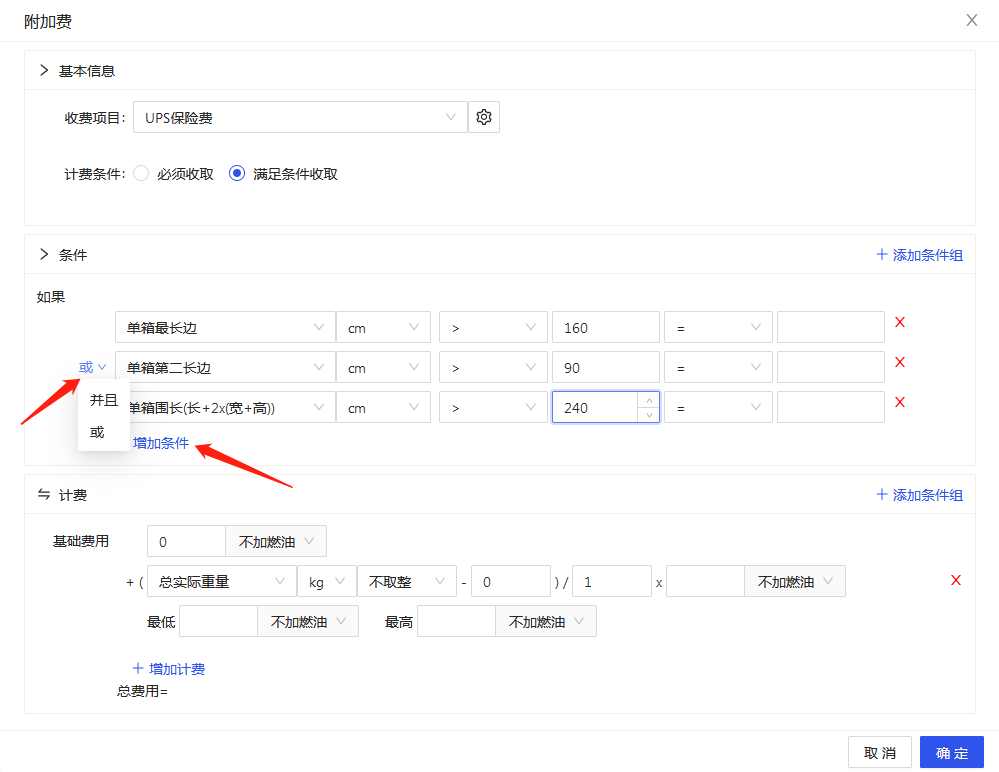Close the 附加费 dialog

point(972,20)
